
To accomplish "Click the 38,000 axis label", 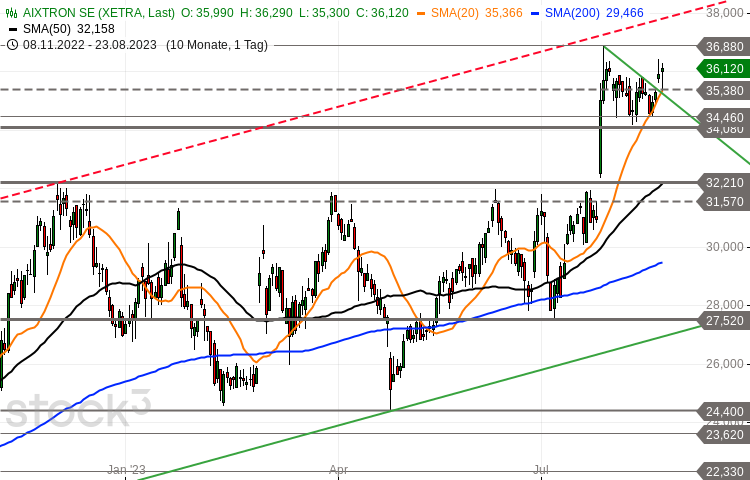I will (725, 12).
